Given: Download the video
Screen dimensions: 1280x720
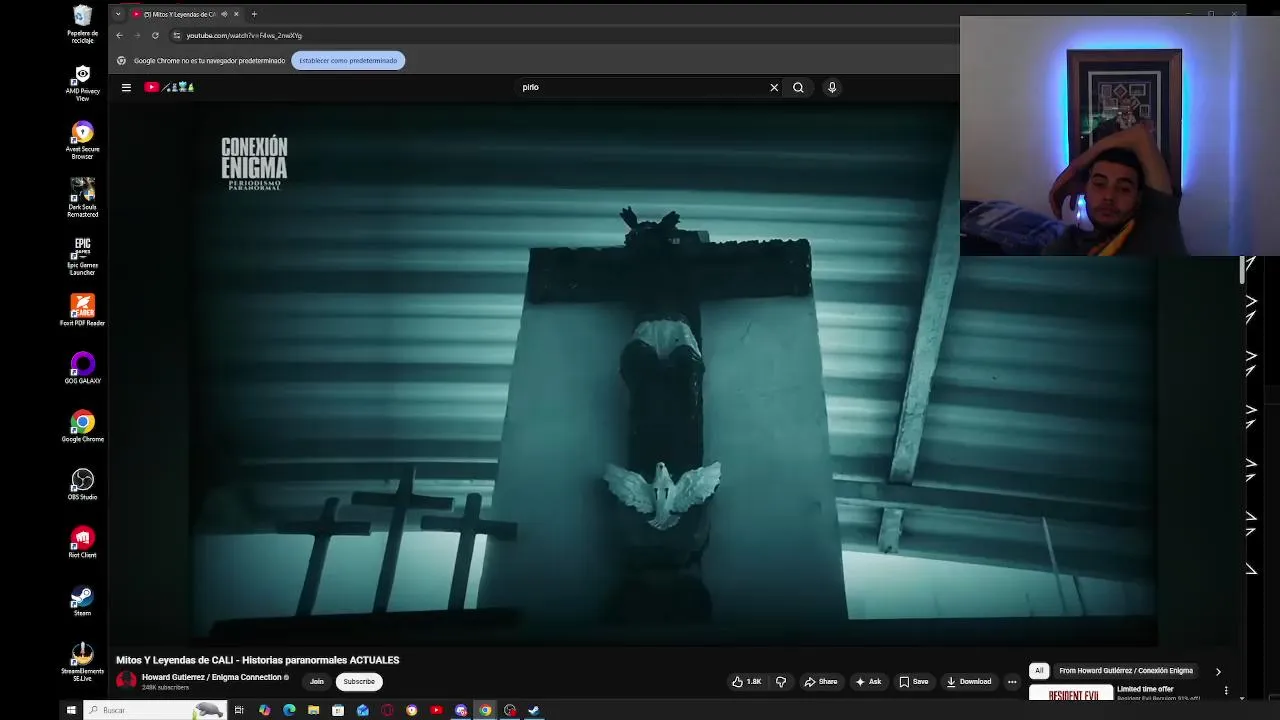Looking at the screenshot, I should pyautogui.click(x=968, y=682).
